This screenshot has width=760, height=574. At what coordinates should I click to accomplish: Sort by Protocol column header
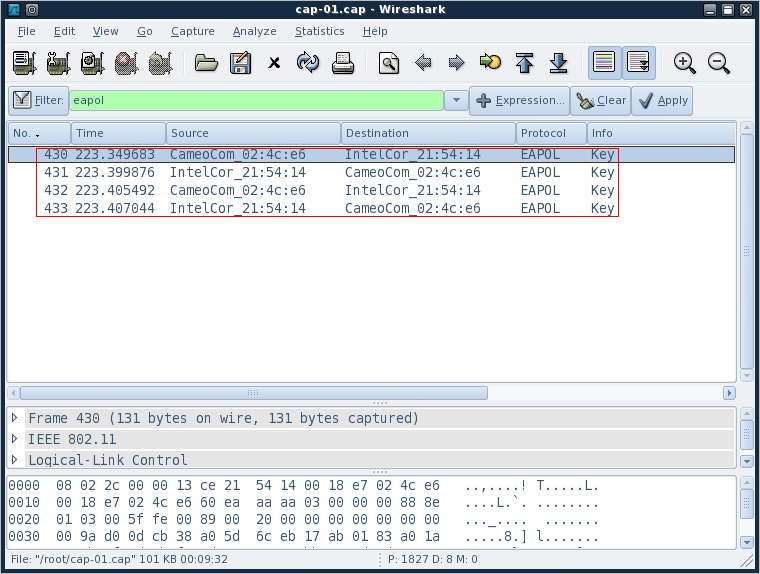[x=551, y=133]
